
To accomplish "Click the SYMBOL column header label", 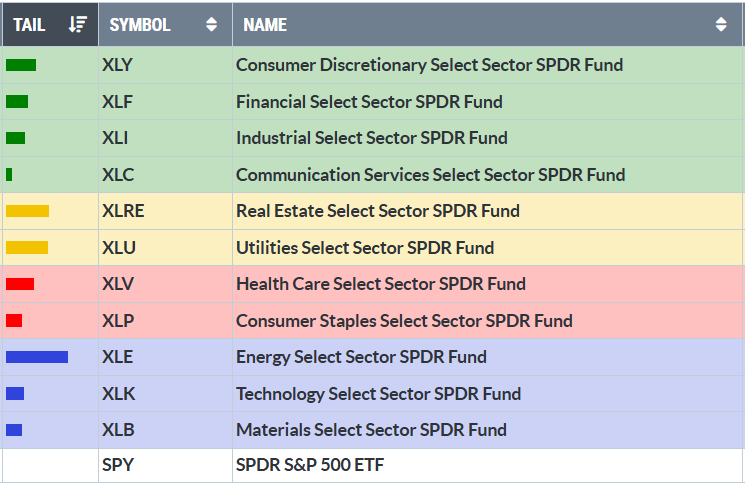I will click(x=140, y=25).
